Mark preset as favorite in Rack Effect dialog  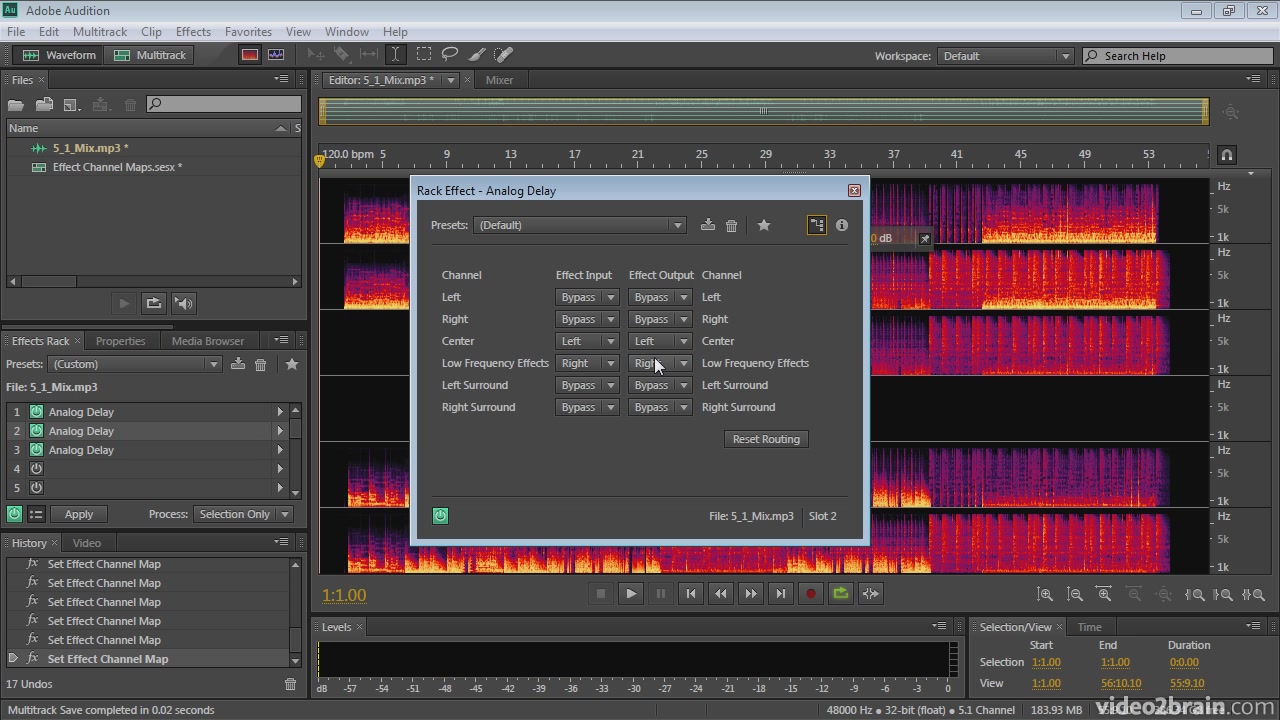point(764,225)
